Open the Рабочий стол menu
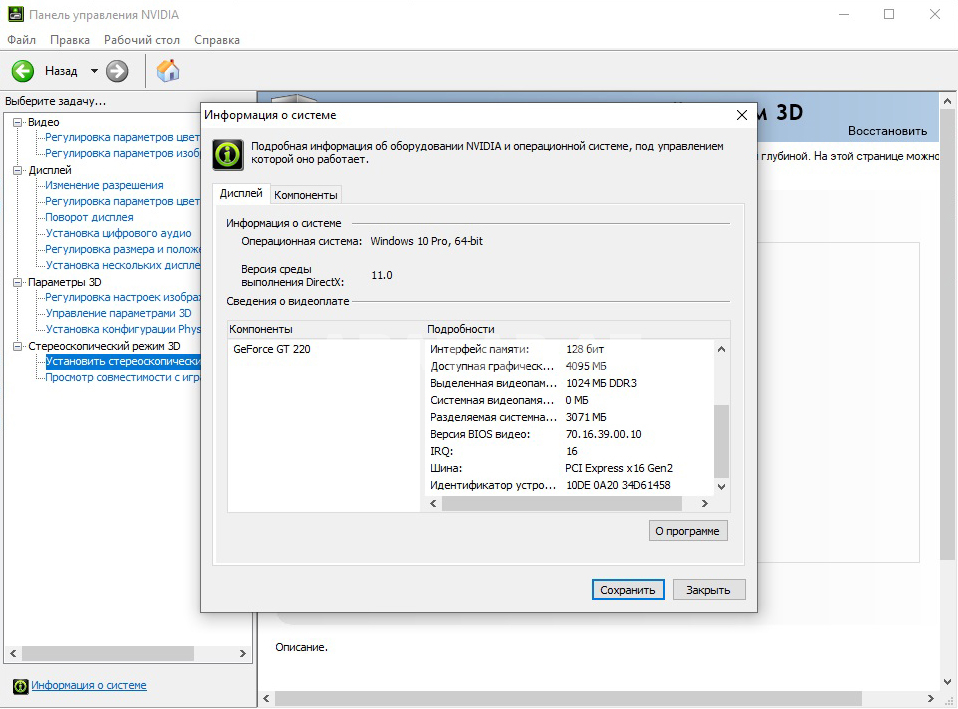This screenshot has height=709, width=958. pyautogui.click(x=142, y=40)
